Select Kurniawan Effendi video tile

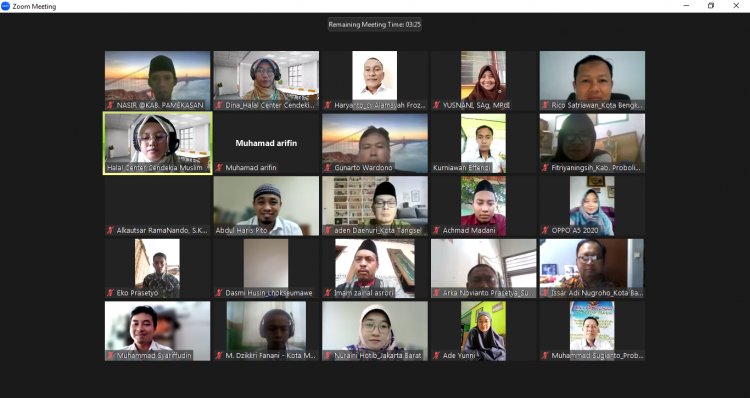(484, 143)
